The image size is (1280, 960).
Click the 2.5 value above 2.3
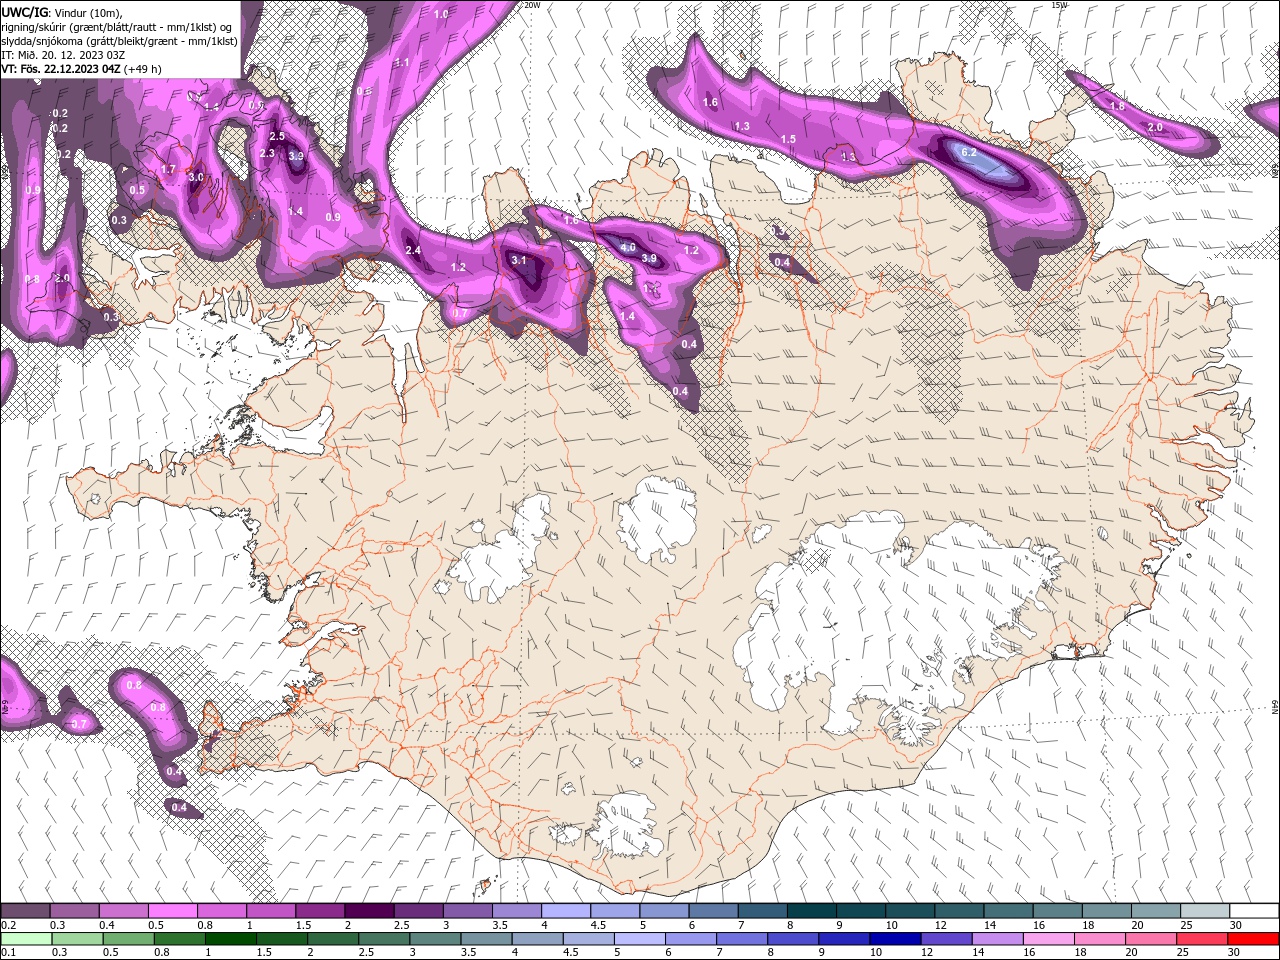(x=277, y=136)
